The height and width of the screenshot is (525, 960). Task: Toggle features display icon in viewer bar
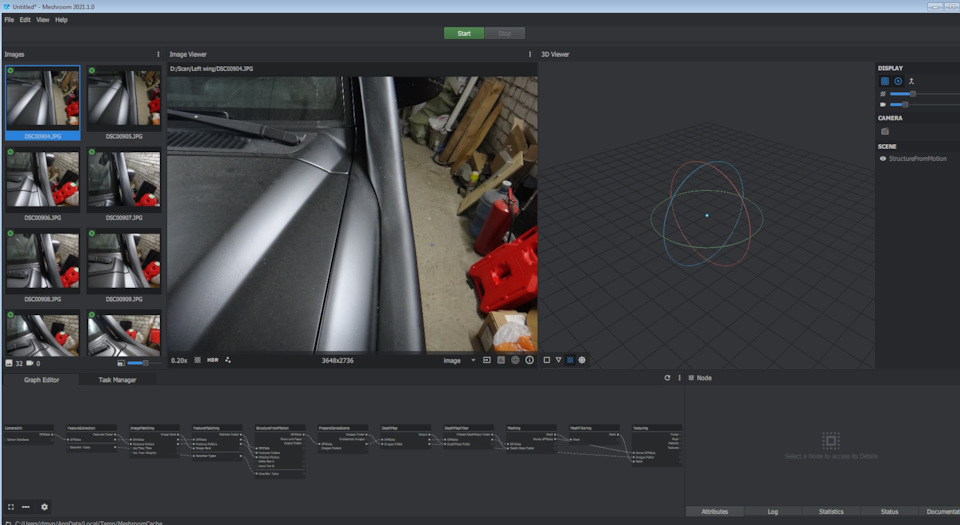point(228,360)
